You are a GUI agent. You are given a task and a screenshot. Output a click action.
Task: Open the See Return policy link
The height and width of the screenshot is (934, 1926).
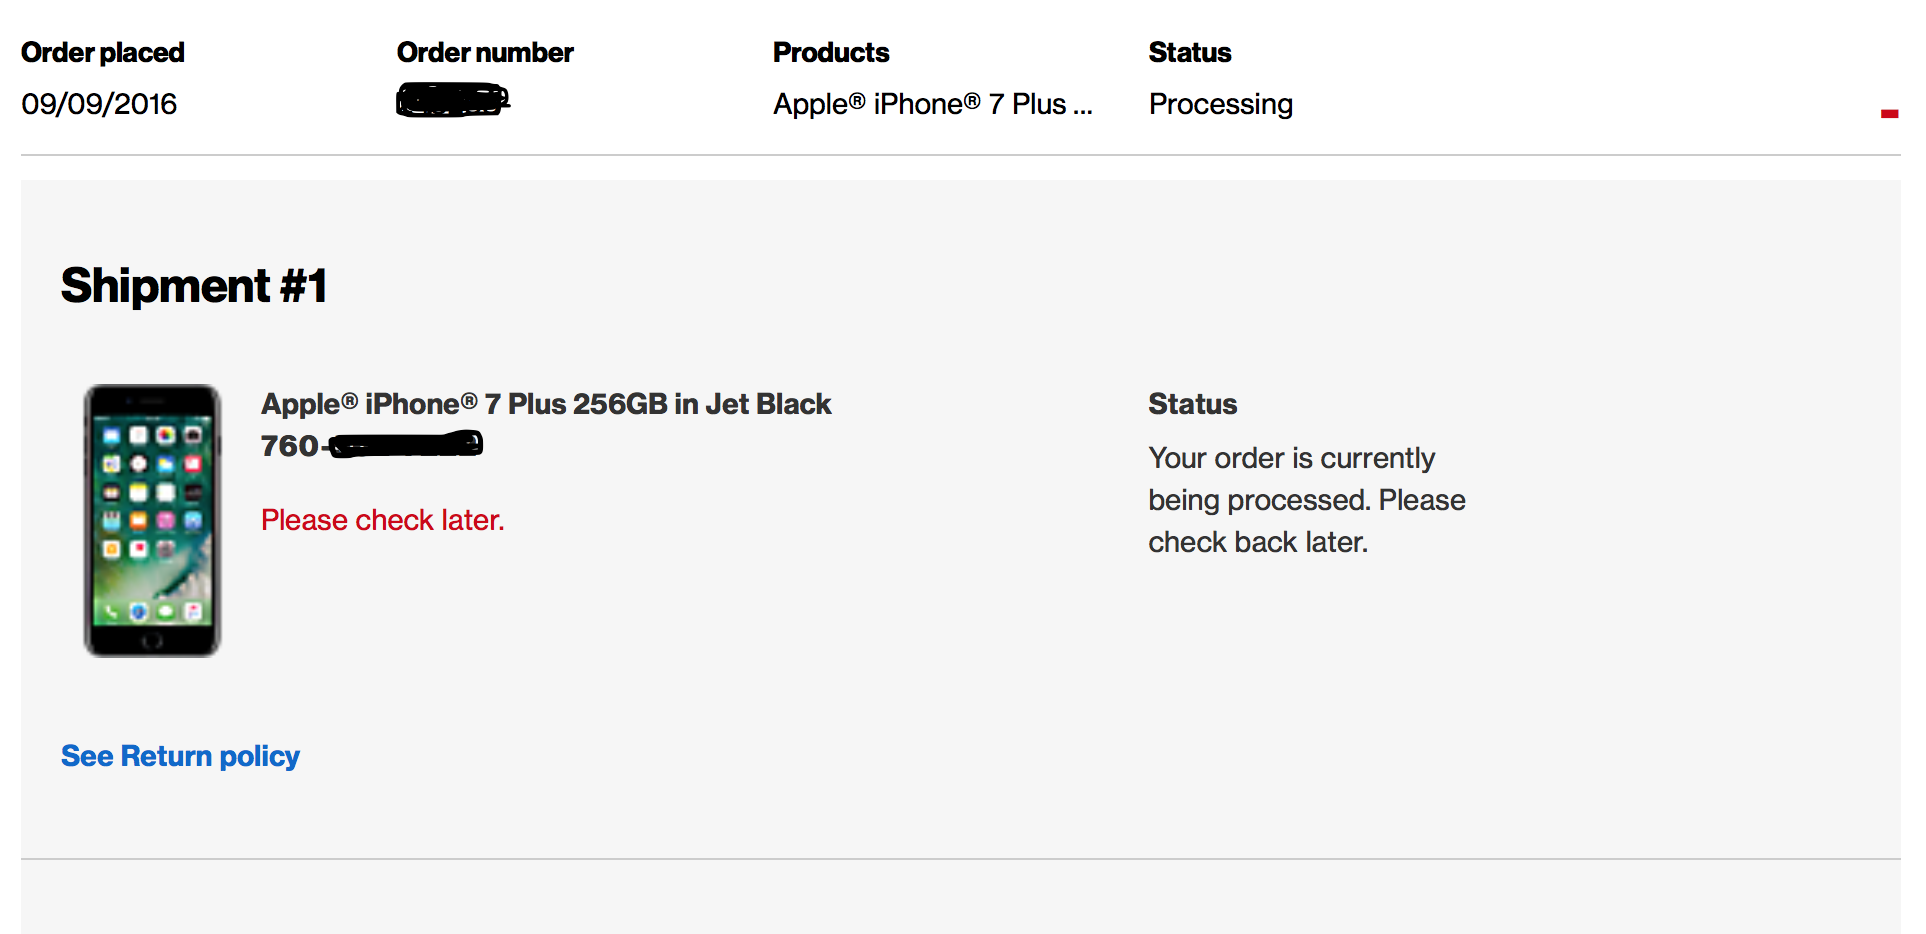click(180, 756)
